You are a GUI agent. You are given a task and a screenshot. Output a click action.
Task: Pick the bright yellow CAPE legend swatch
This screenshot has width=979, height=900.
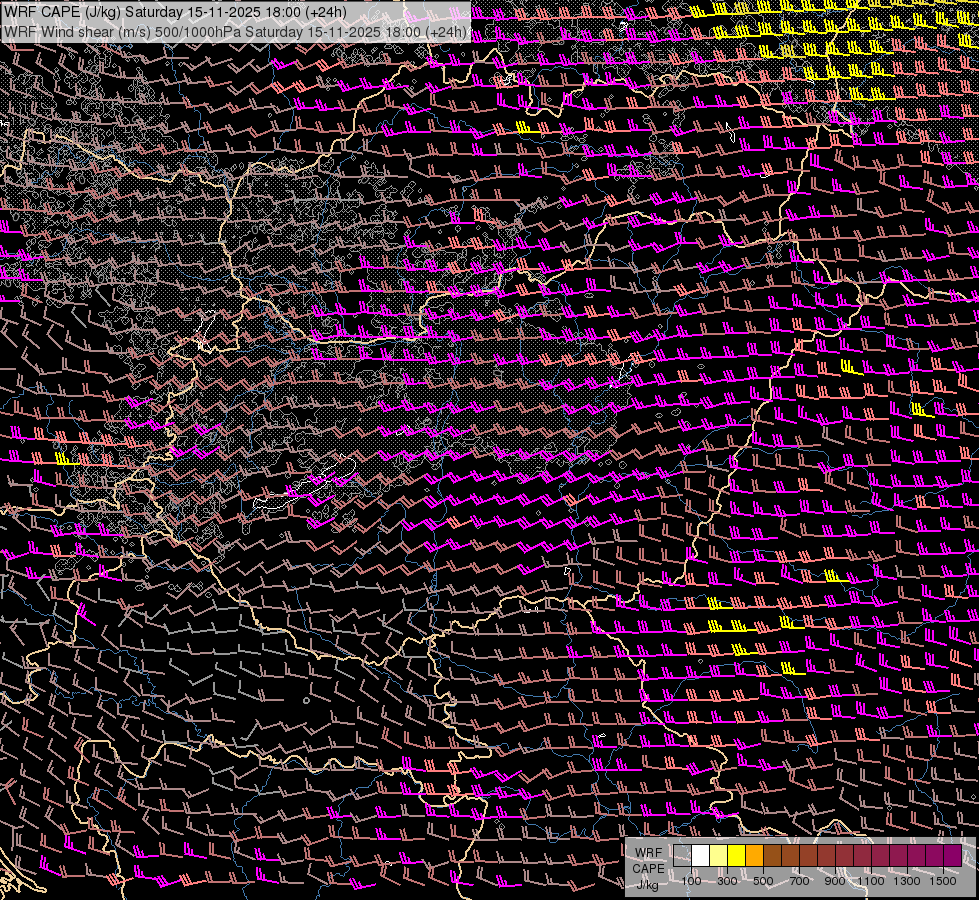(737, 856)
